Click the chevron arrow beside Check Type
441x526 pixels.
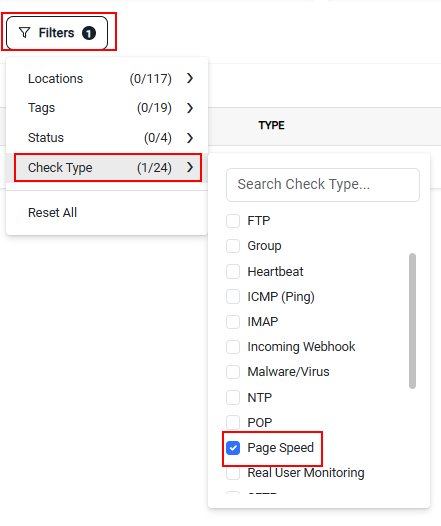click(190, 167)
